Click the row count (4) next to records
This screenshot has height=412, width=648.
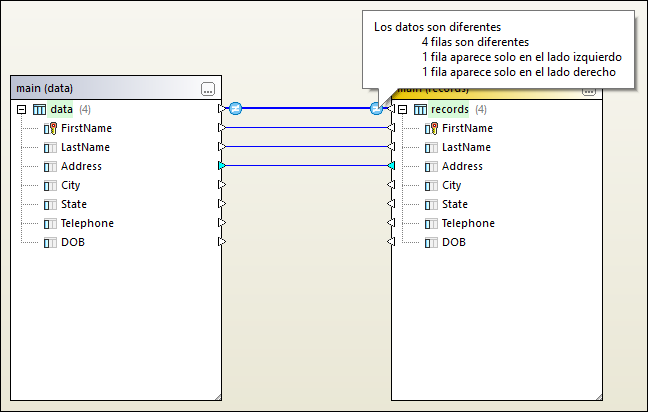pos(481,110)
